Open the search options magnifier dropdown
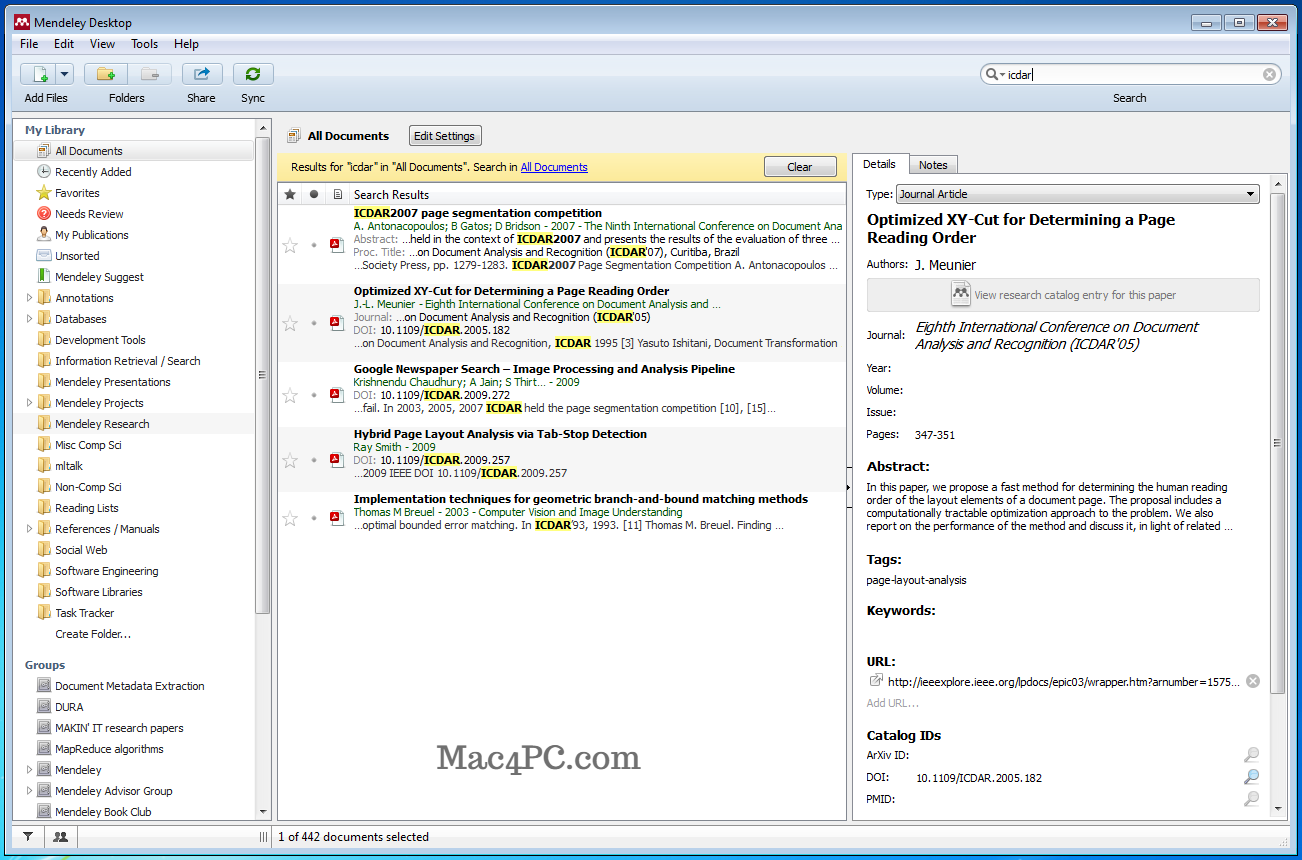 click(995, 74)
